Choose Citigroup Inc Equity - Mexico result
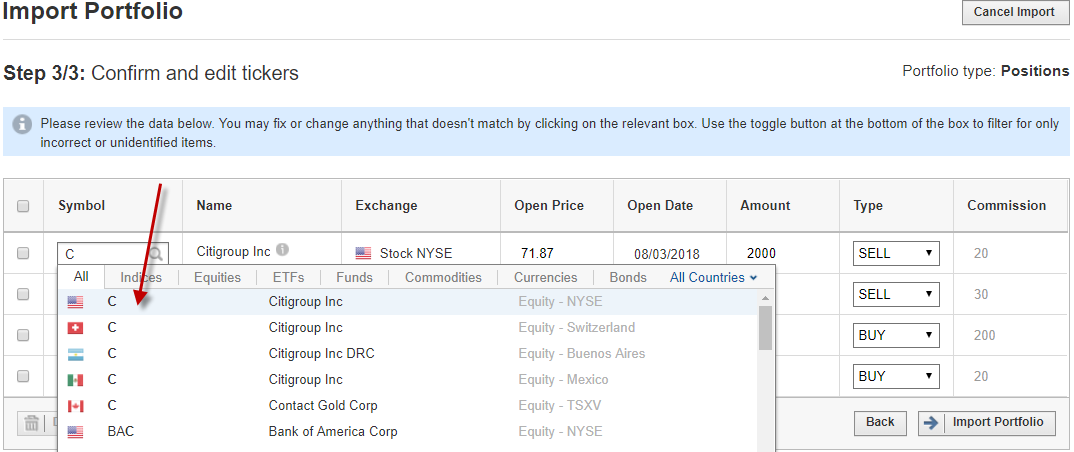1074x452 pixels. pos(408,380)
